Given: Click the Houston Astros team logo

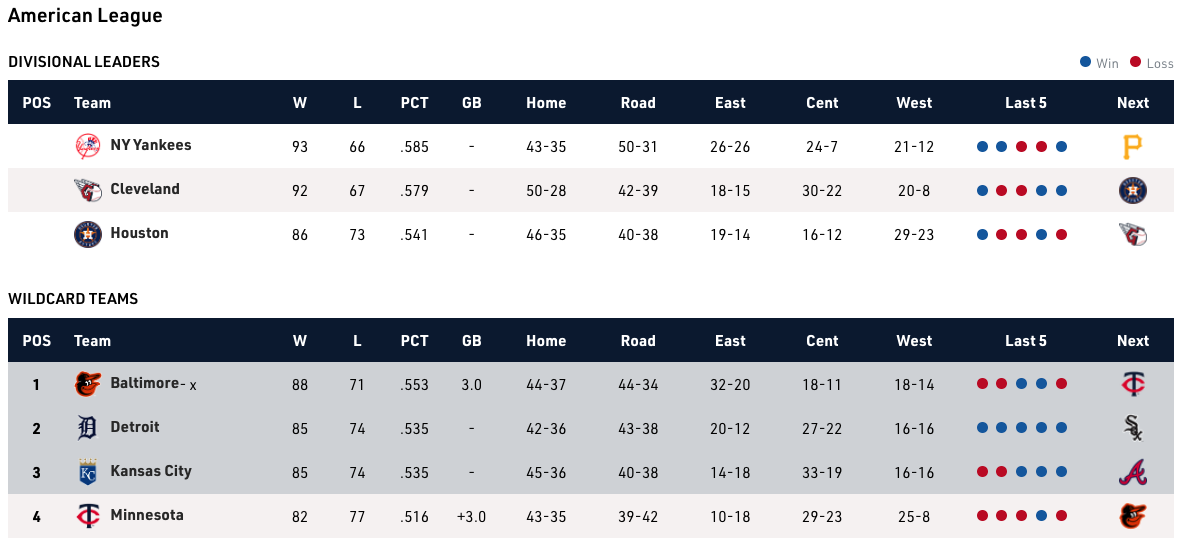Looking at the screenshot, I should click(x=88, y=234).
